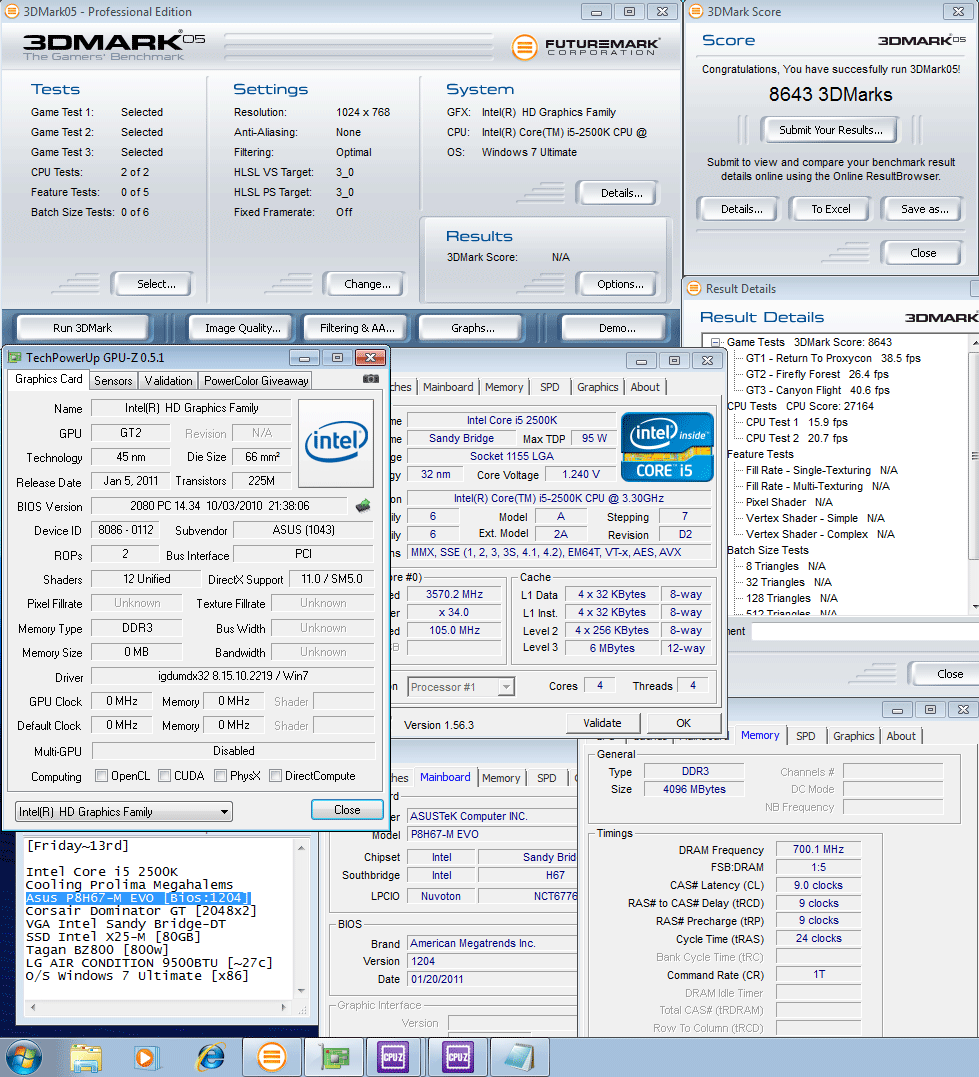Switch to 3DMark05 orange taskbar icon

click(272, 1057)
